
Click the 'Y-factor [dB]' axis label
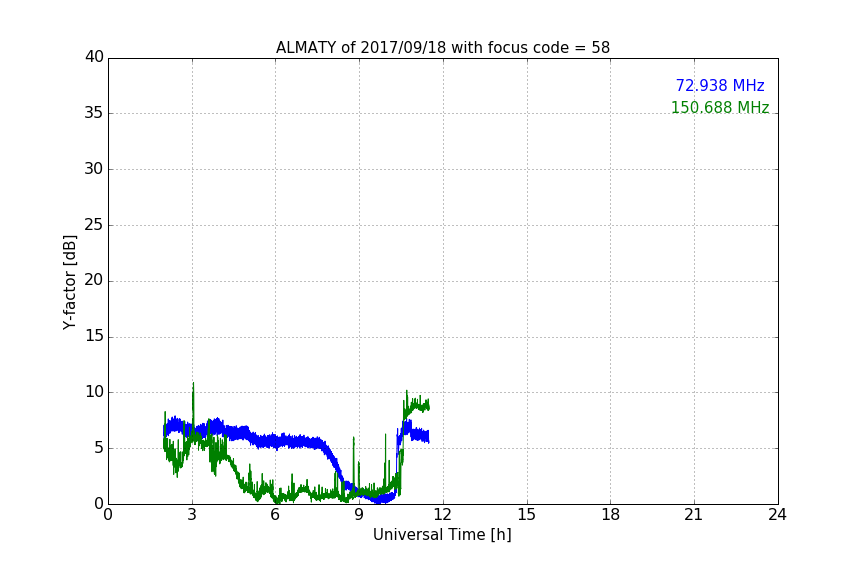[x=69, y=282]
